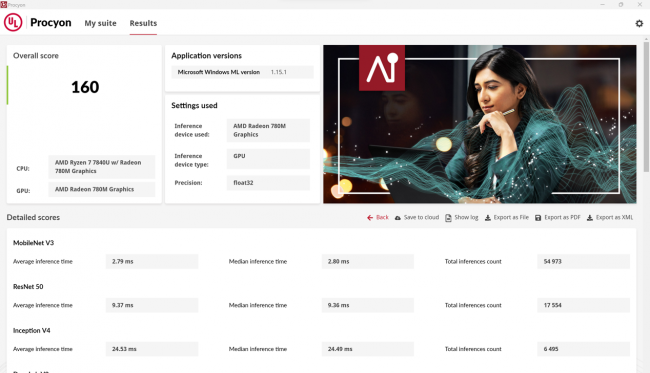The height and width of the screenshot is (373, 650).
Task: Click the Detailed scores heading
Action: click(x=33, y=217)
